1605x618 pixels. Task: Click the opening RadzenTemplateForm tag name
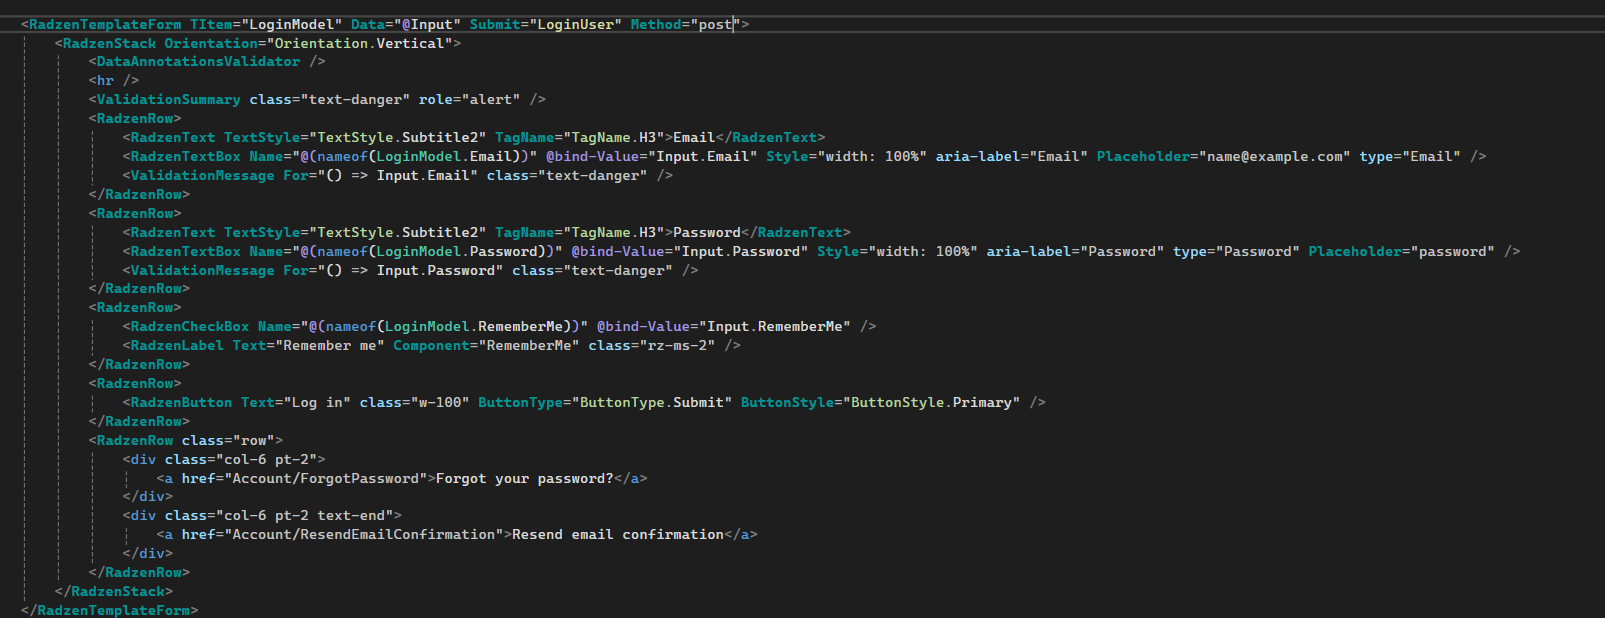(105, 24)
